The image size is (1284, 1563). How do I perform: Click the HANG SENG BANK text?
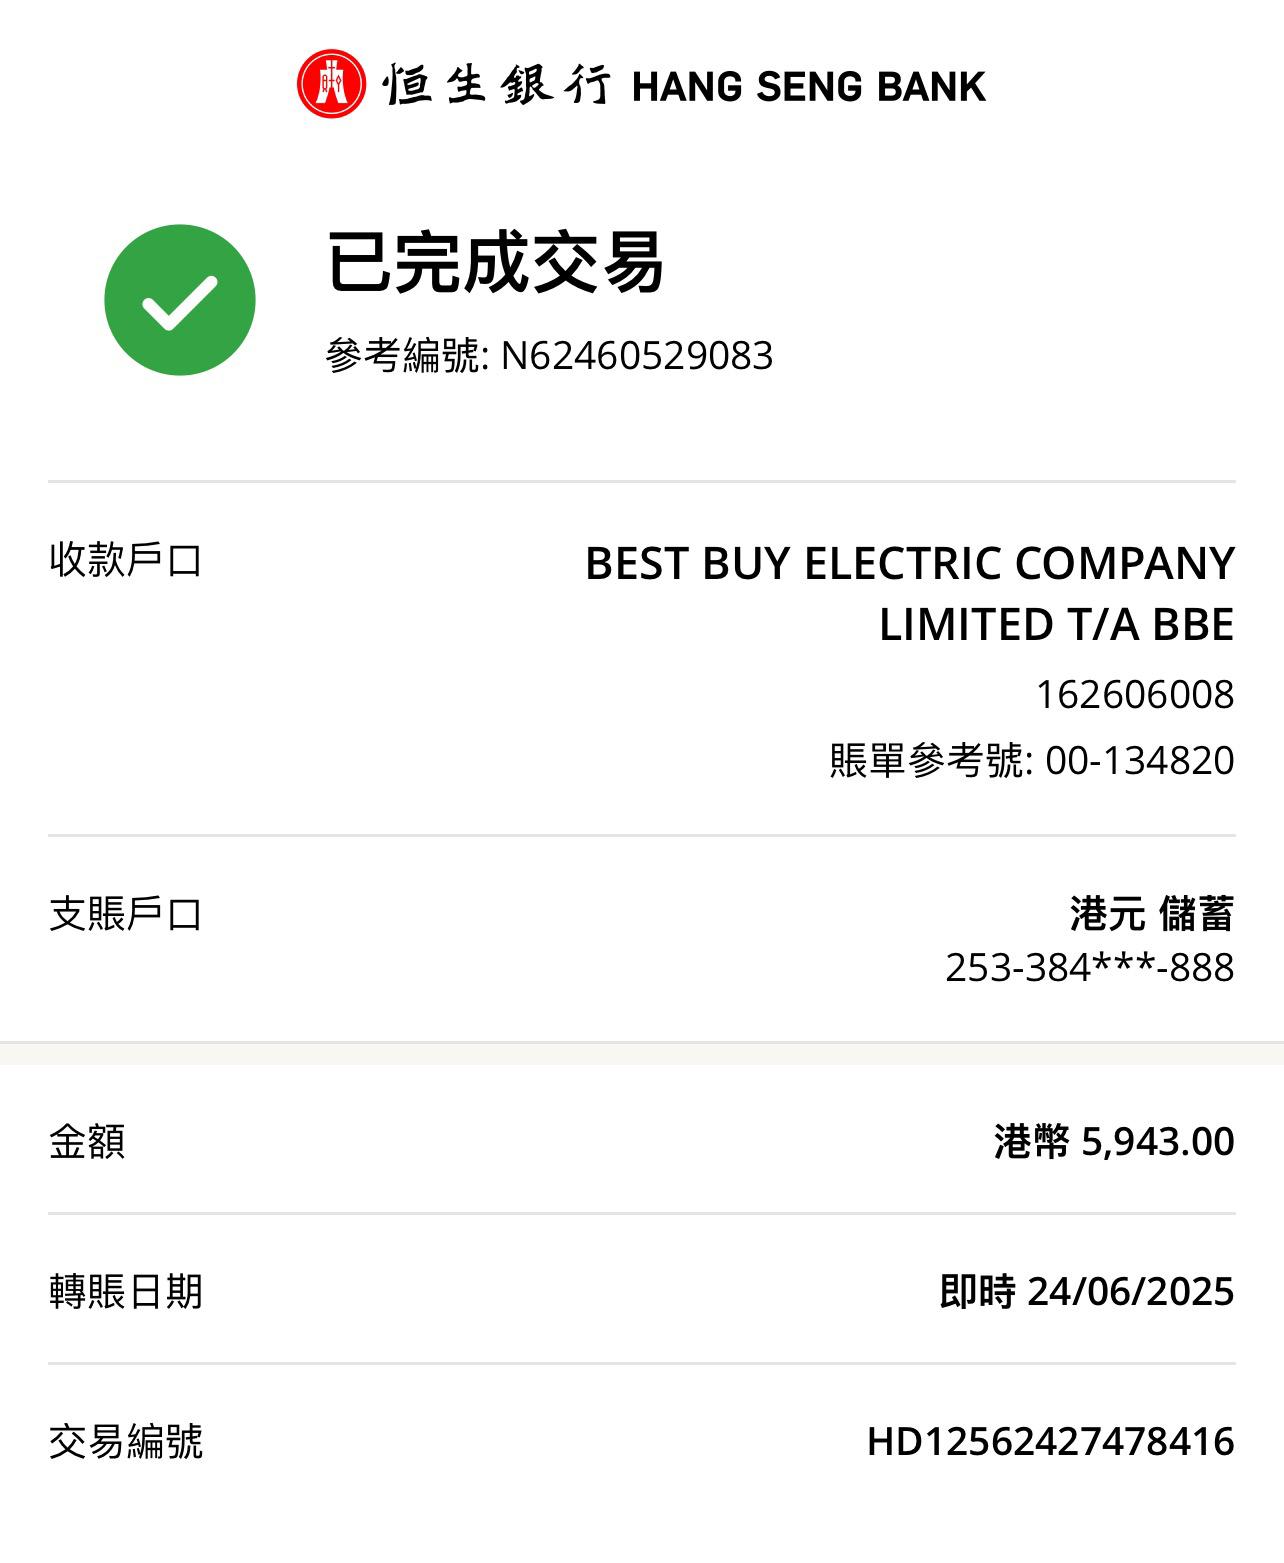[809, 87]
